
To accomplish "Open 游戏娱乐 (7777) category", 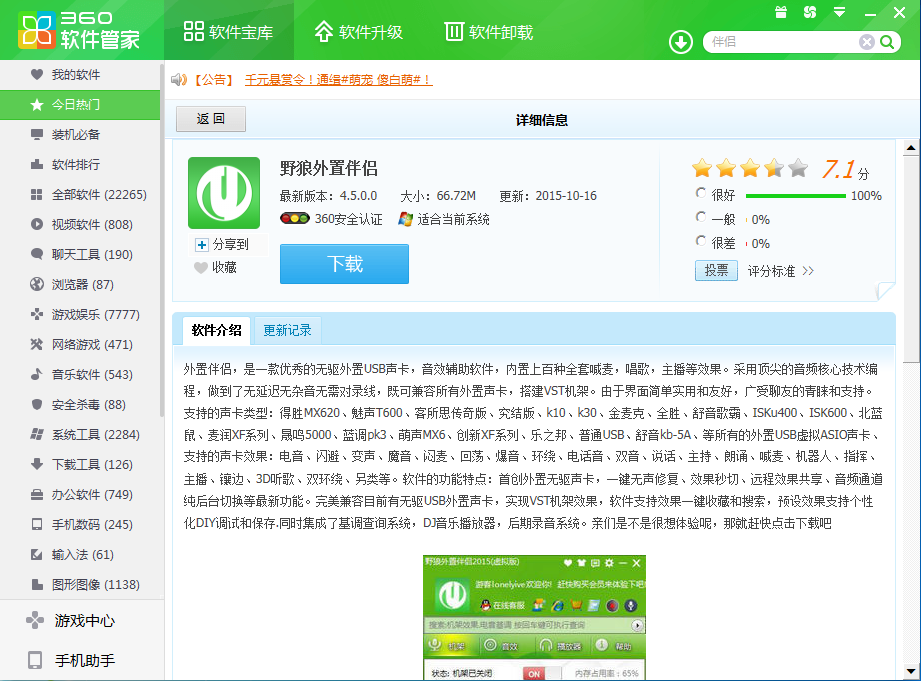I will pos(80,314).
